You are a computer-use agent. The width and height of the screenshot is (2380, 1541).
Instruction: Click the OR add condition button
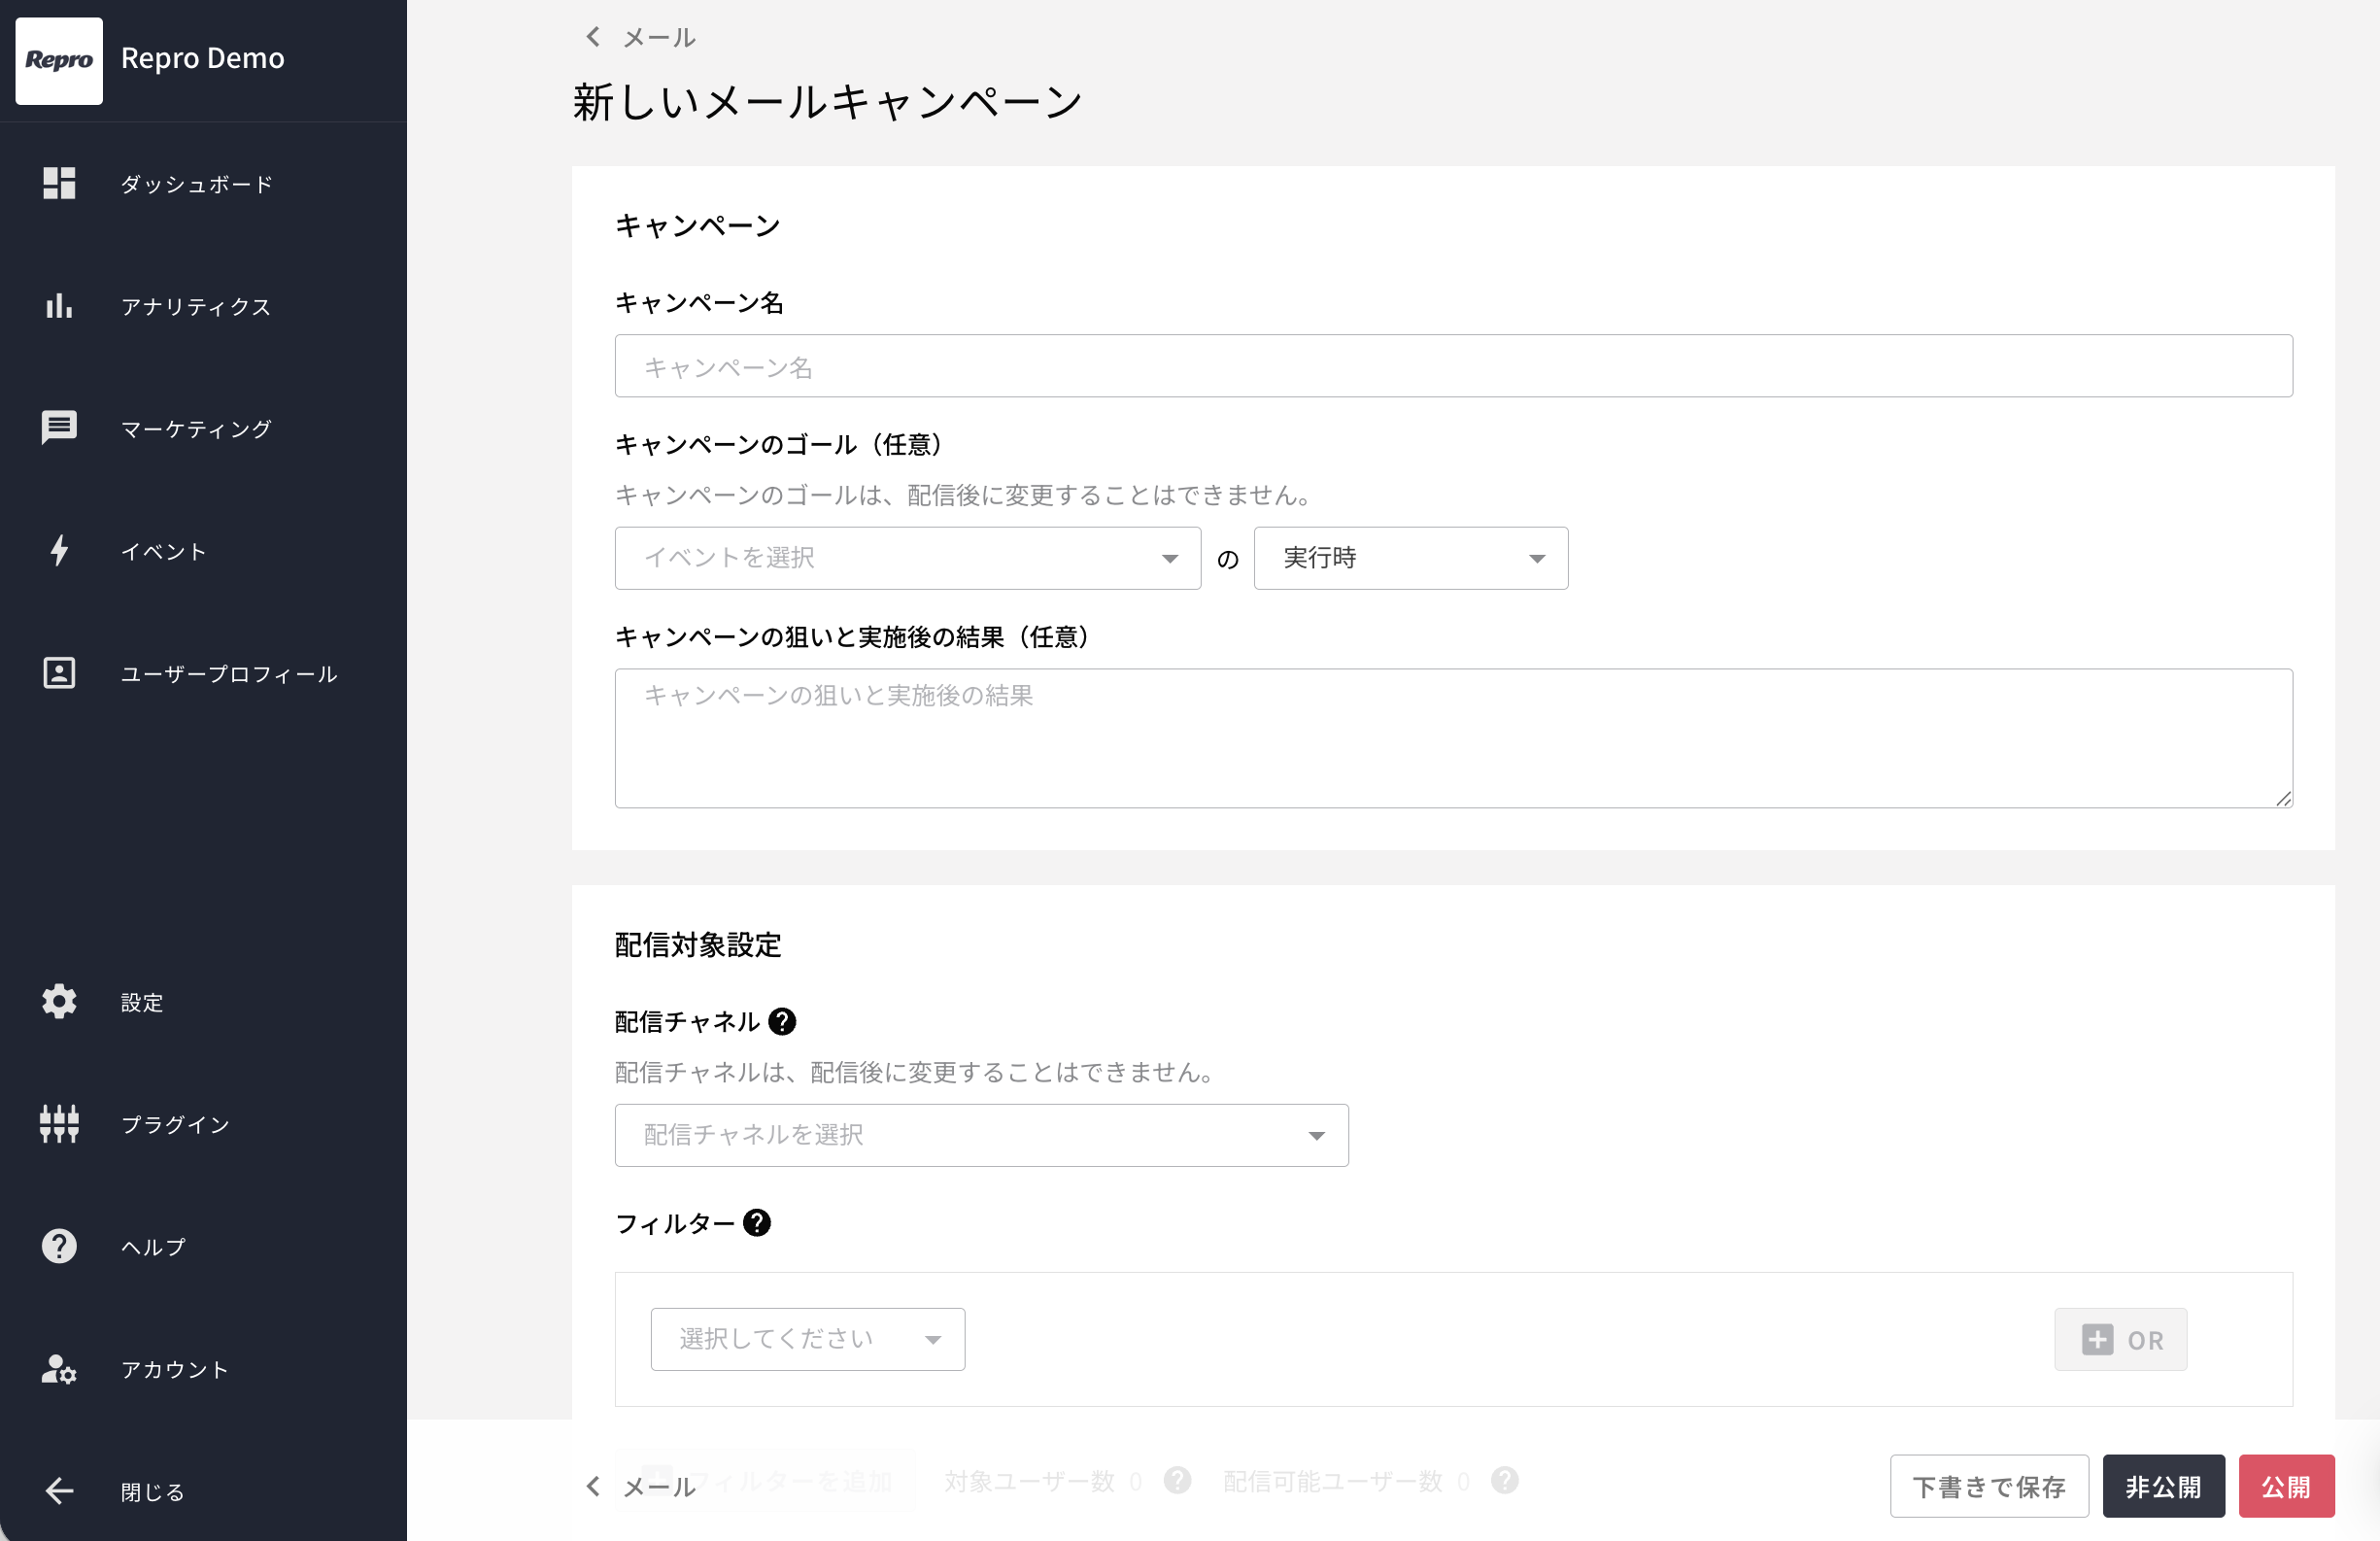[x=2120, y=1339]
